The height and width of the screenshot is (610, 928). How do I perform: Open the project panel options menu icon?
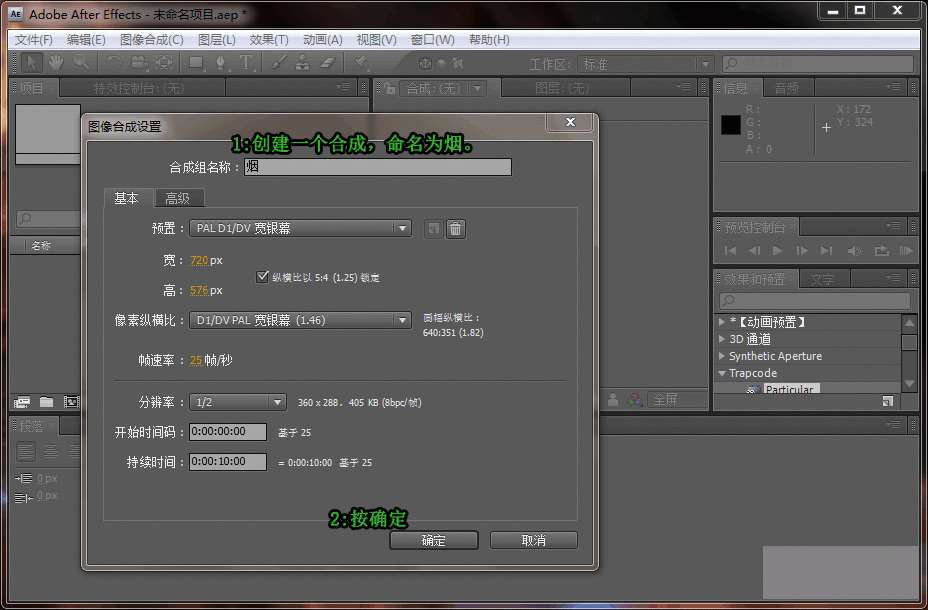[x=344, y=87]
